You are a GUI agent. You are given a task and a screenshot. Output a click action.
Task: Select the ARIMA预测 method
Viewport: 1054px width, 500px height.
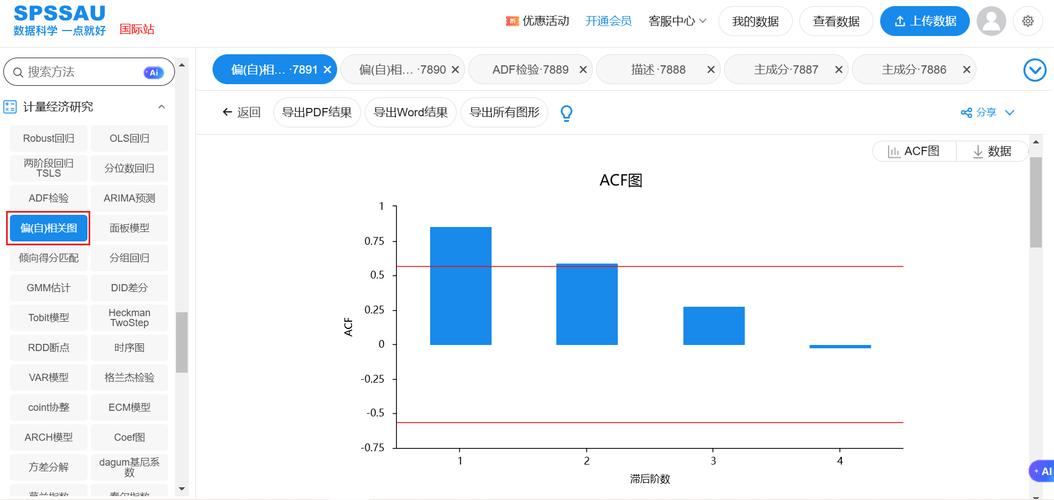(x=129, y=198)
